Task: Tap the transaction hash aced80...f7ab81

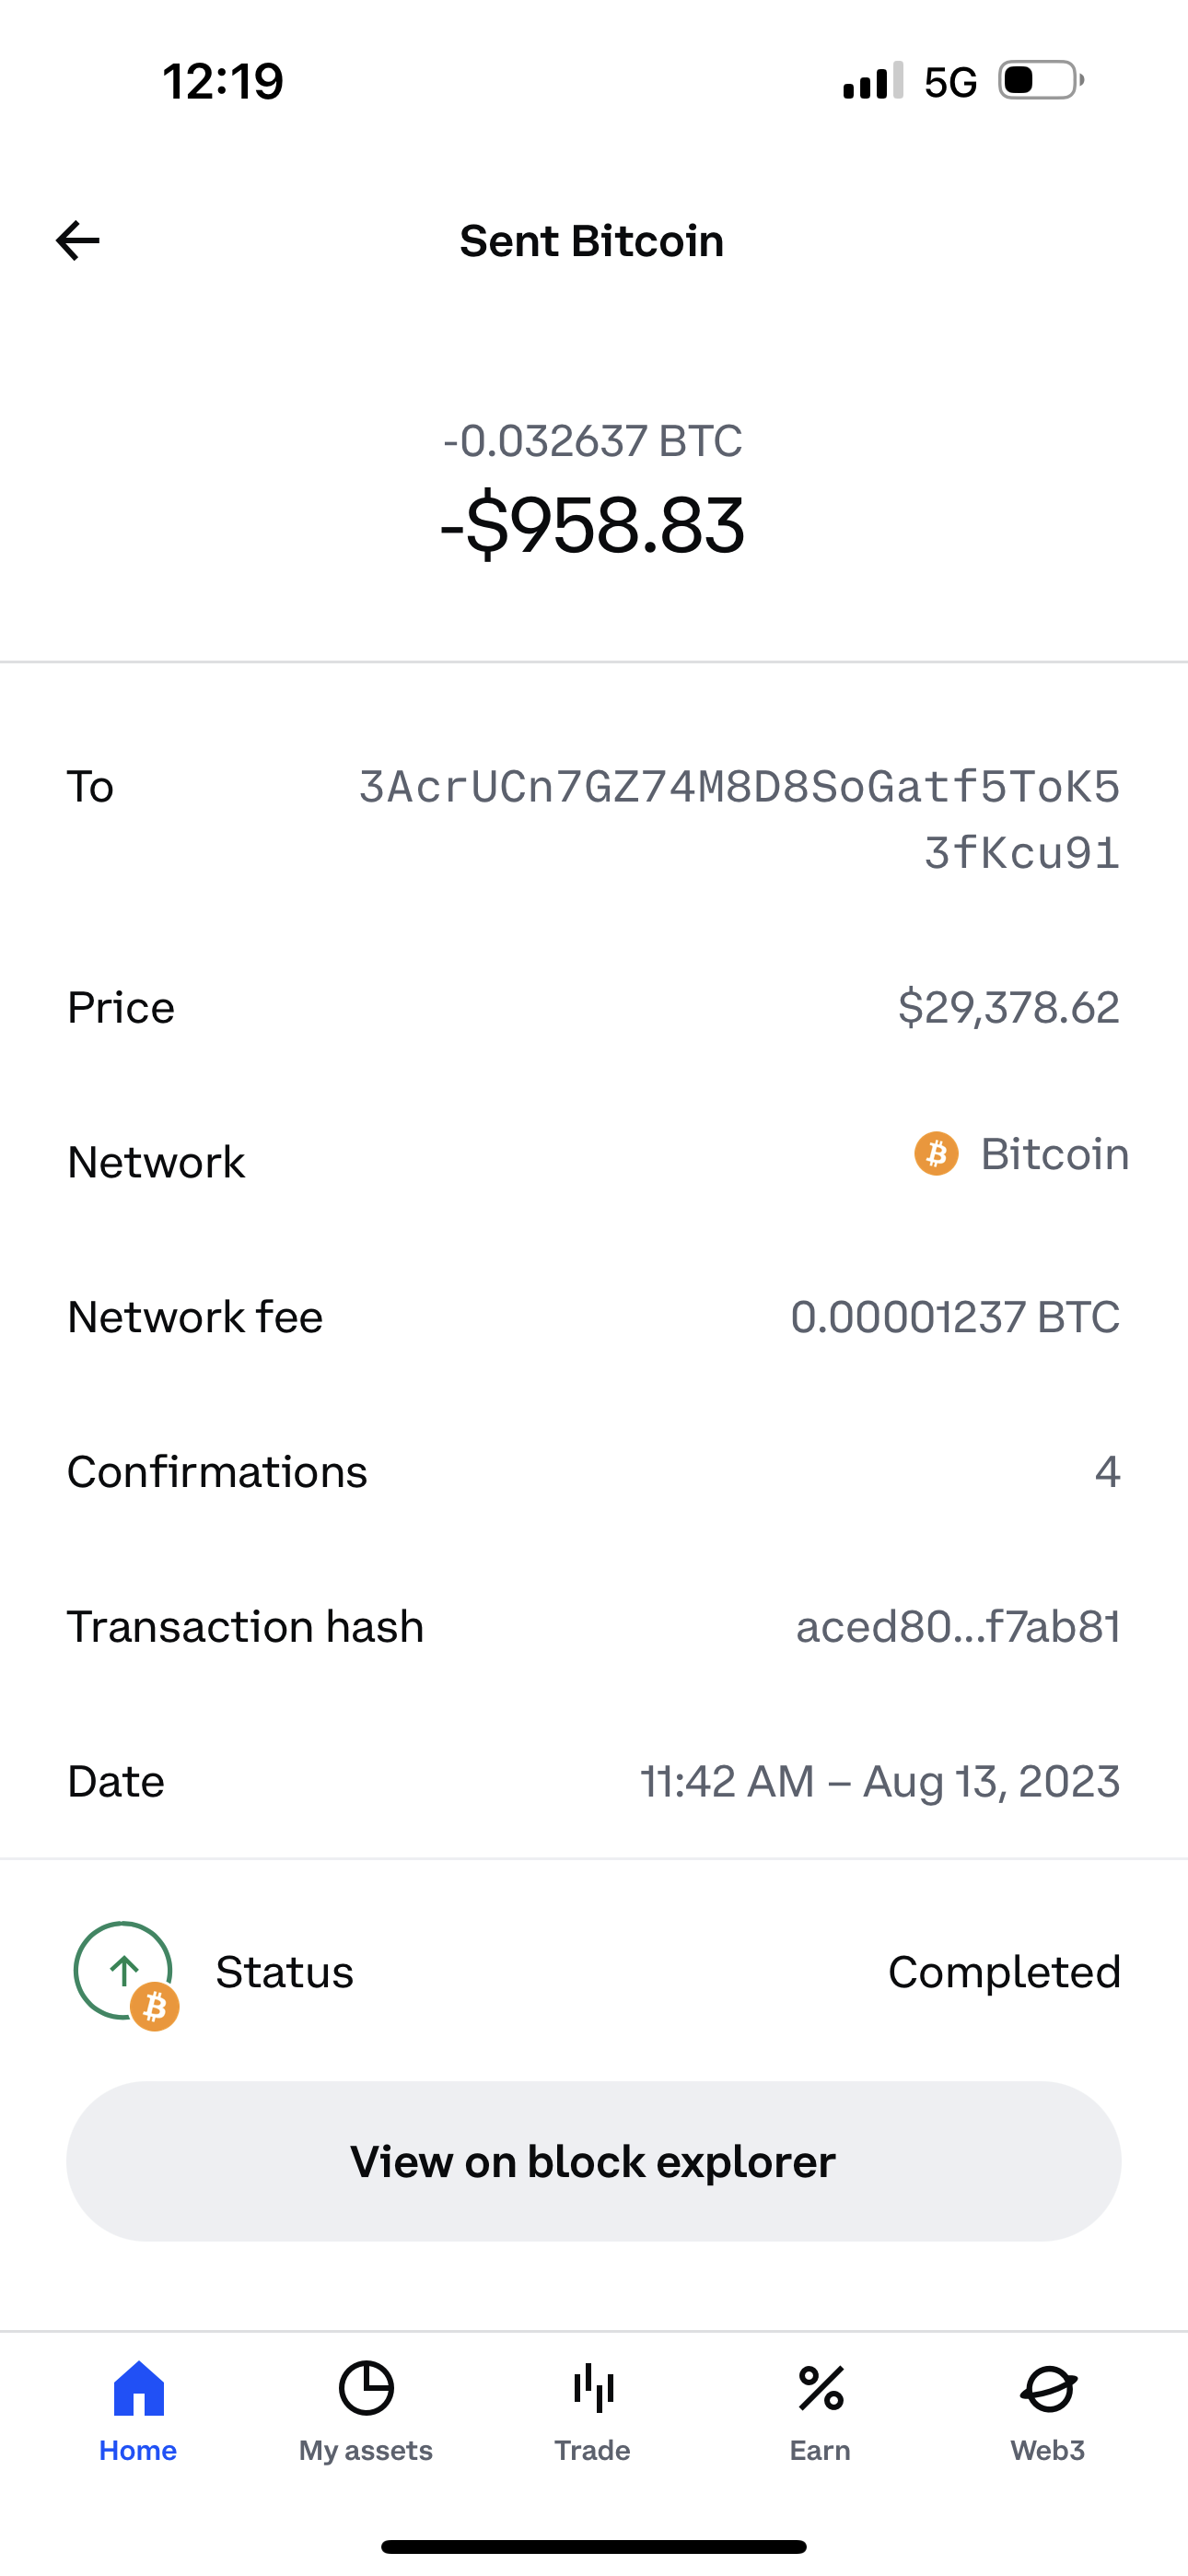Action: coord(958,1626)
